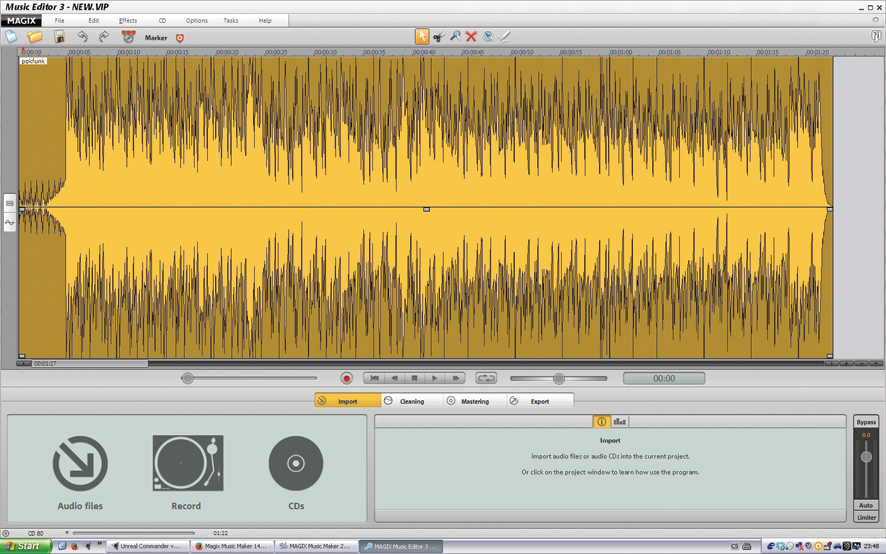Open the File menu
The height and width of the screenshot is (554, 886).
coord(59,20)
